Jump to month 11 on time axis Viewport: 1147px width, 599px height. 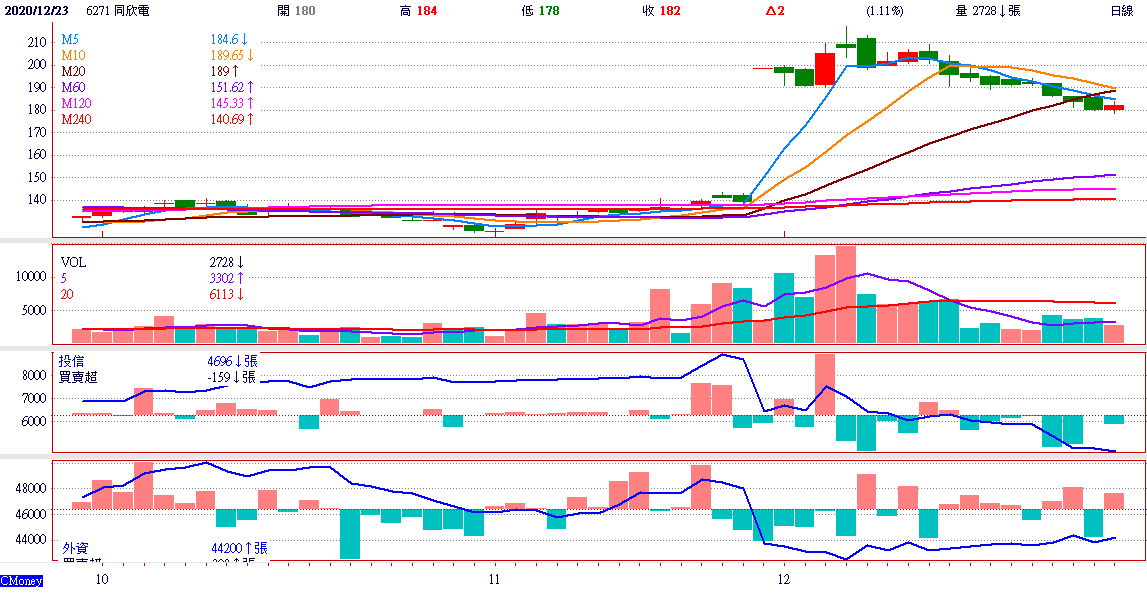pyautogui.click(x=494, y=580)
